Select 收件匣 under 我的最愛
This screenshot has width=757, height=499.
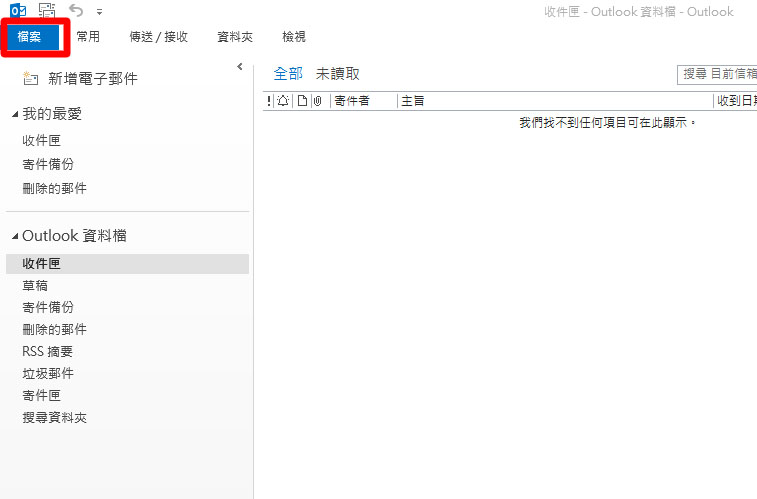tap(42, 140)
